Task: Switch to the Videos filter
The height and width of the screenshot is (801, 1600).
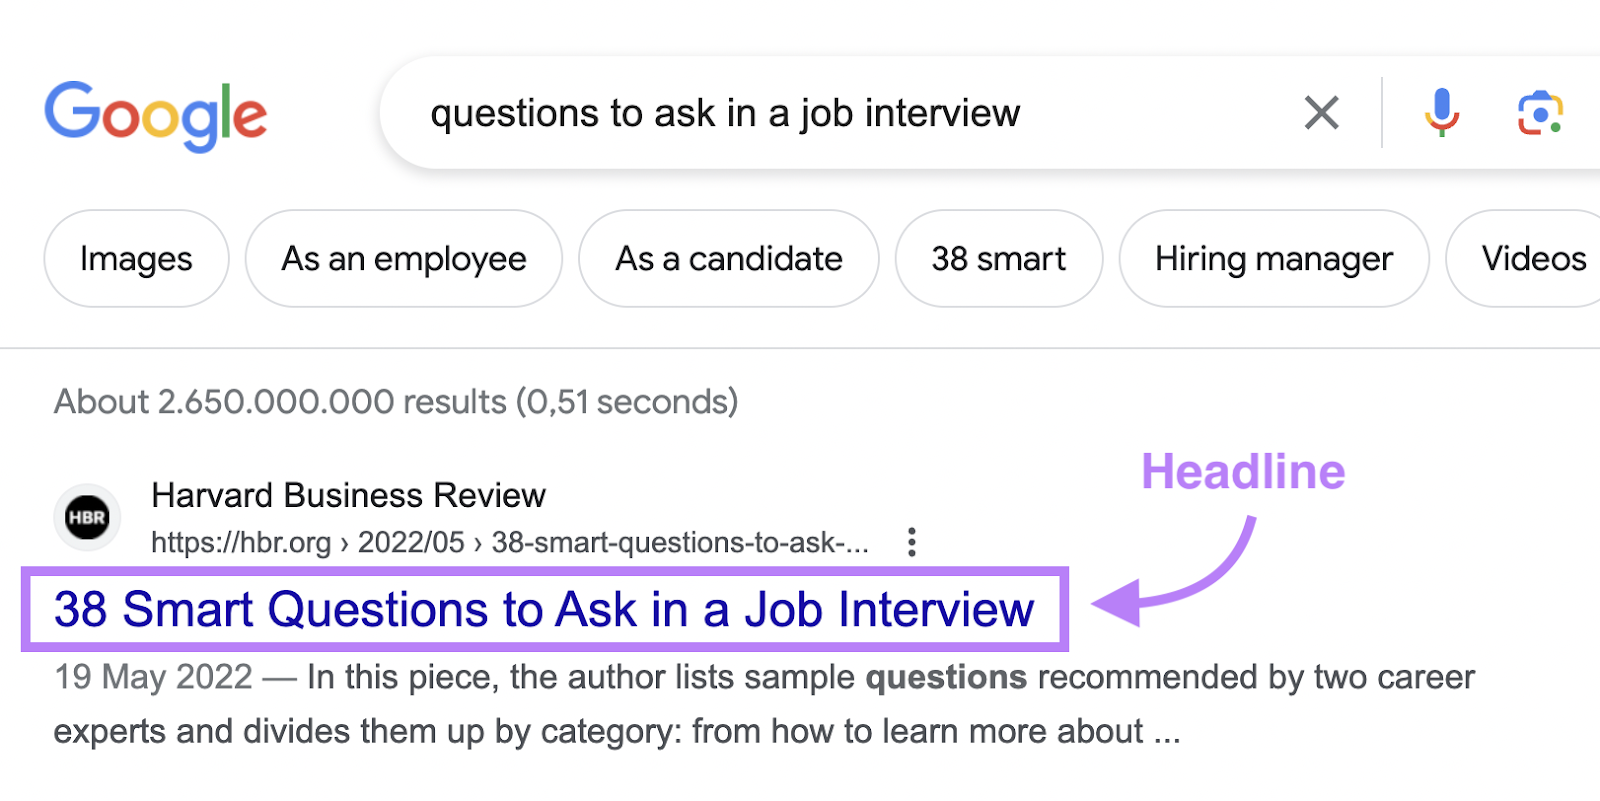Action: point(1532,259)
